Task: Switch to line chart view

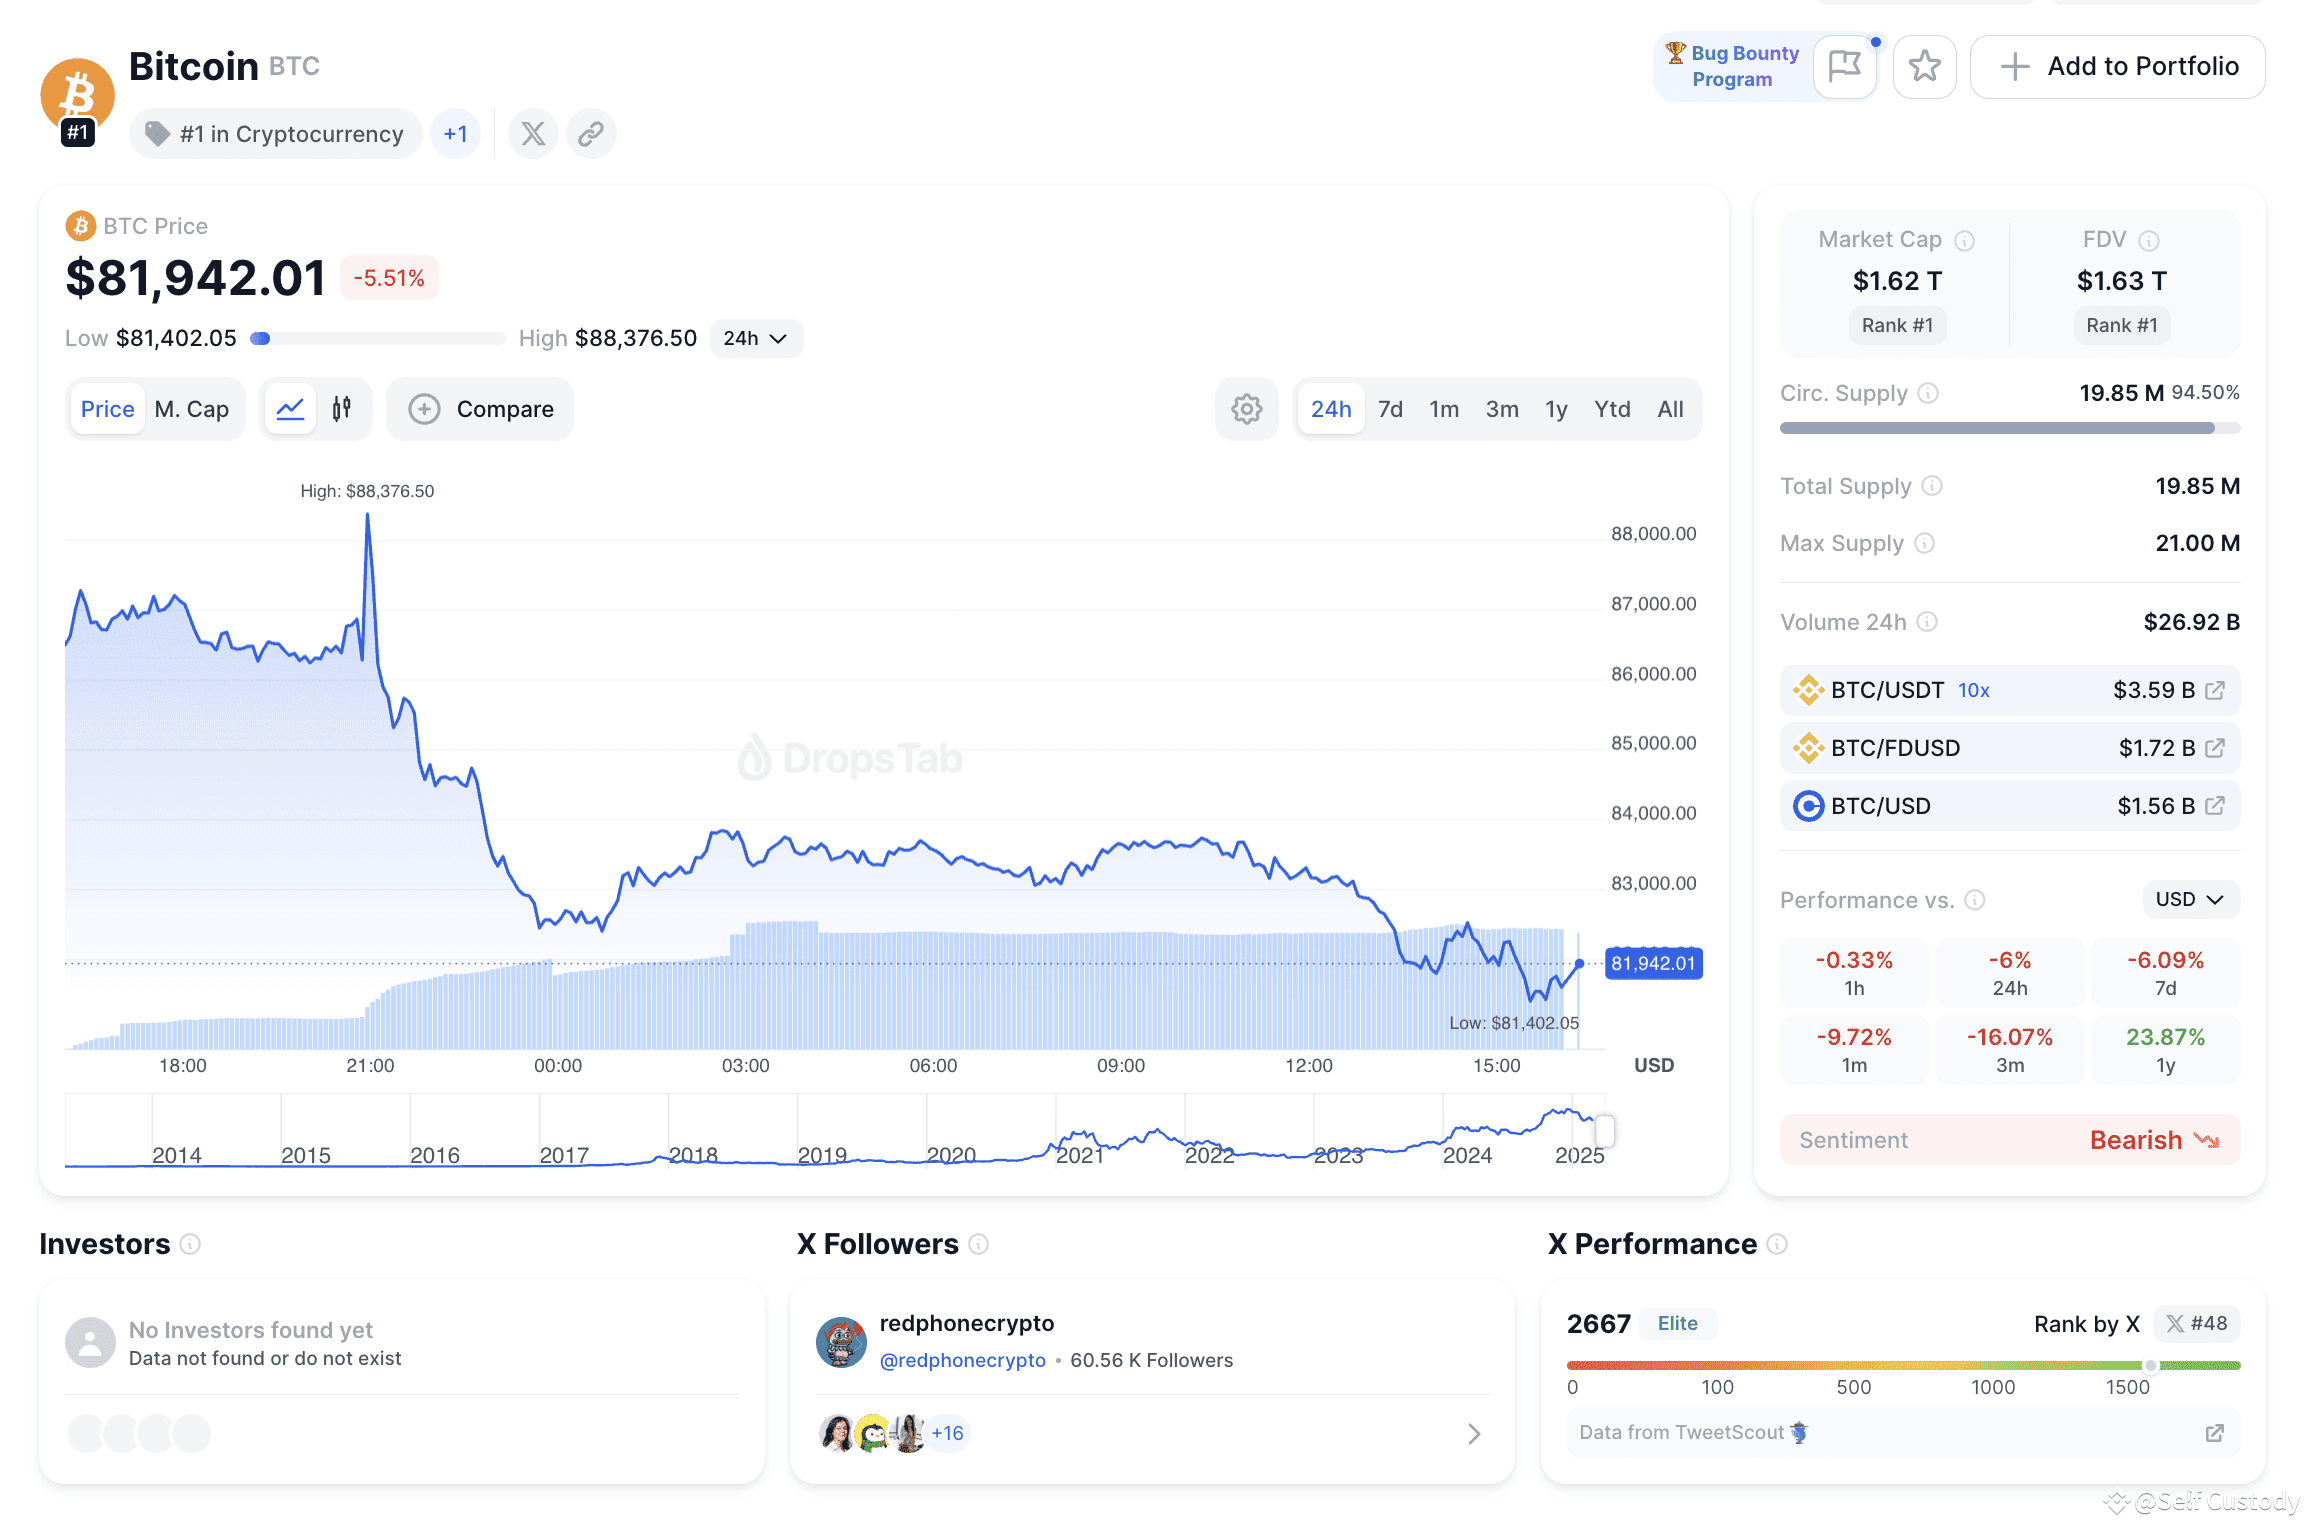Action: point(290,409)
